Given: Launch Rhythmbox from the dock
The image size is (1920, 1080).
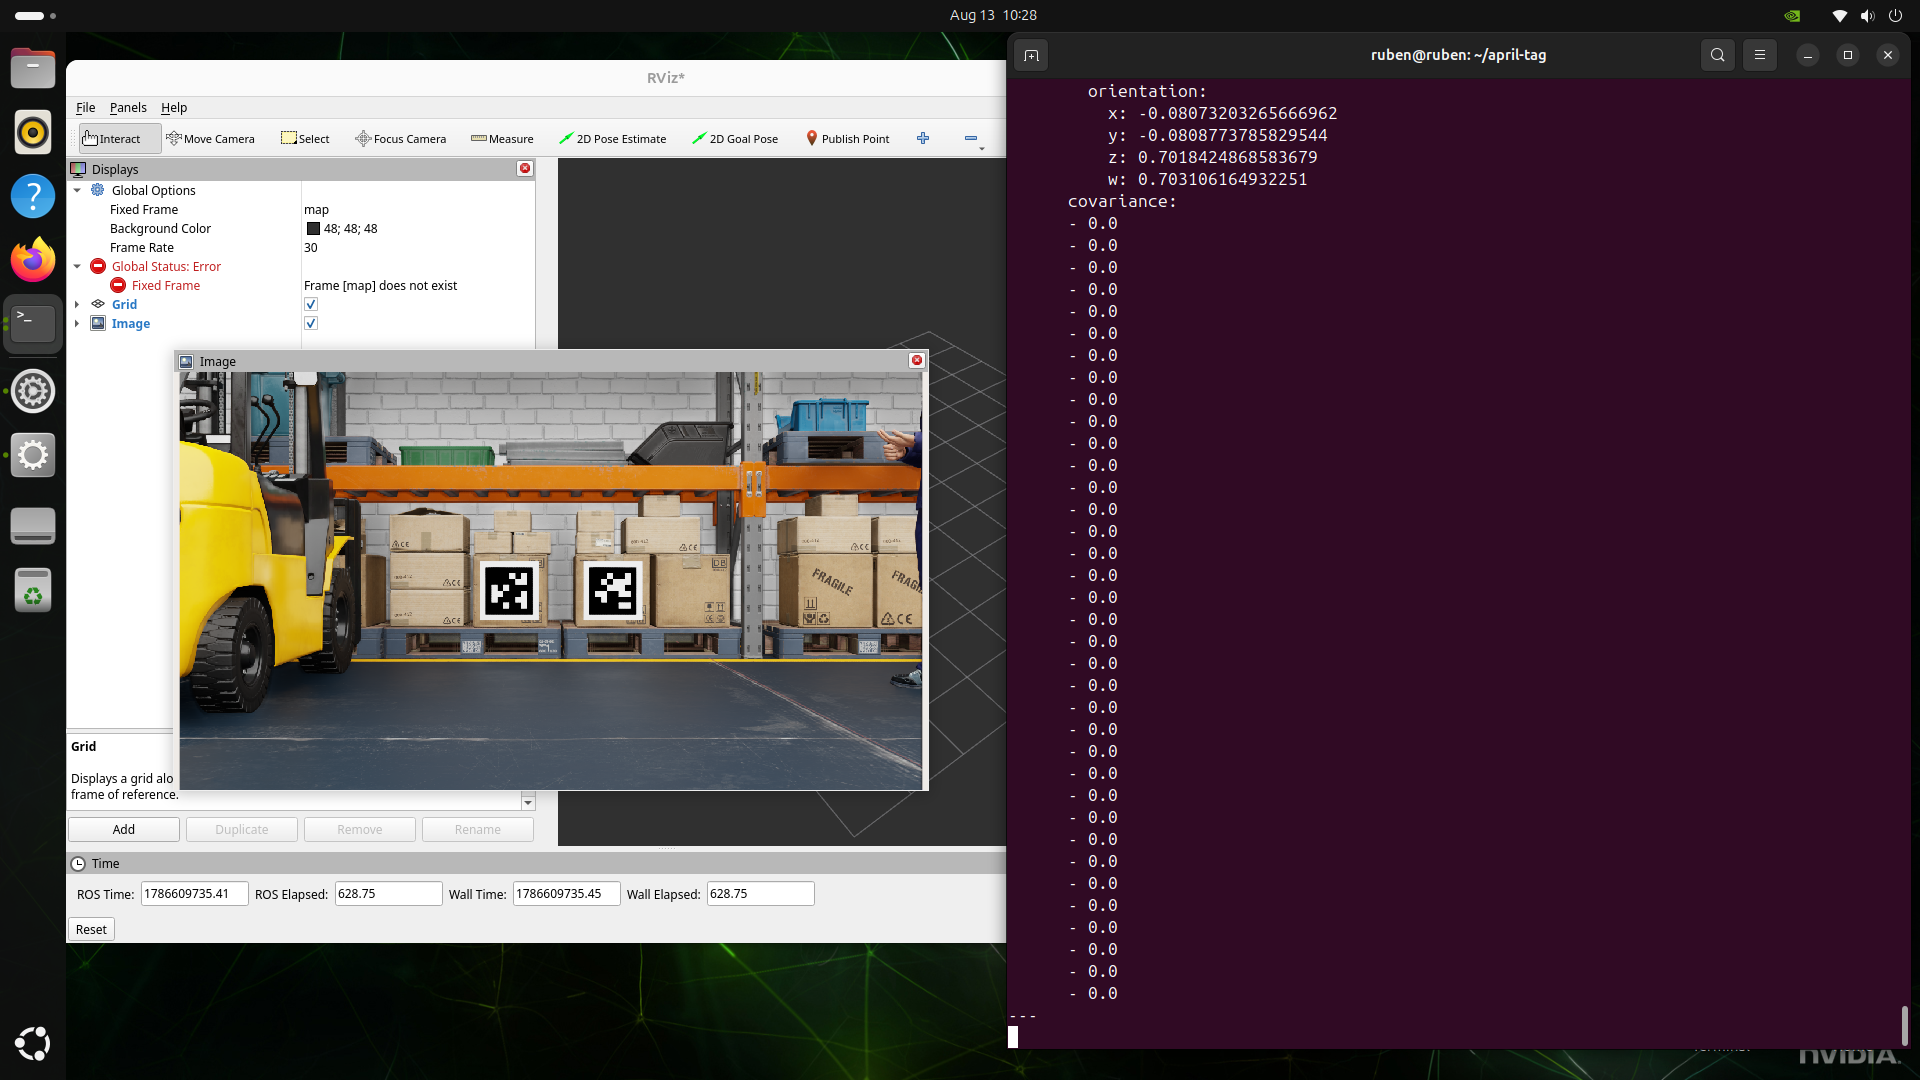Looking at the screenshot, I should click(x=33, y=132).
